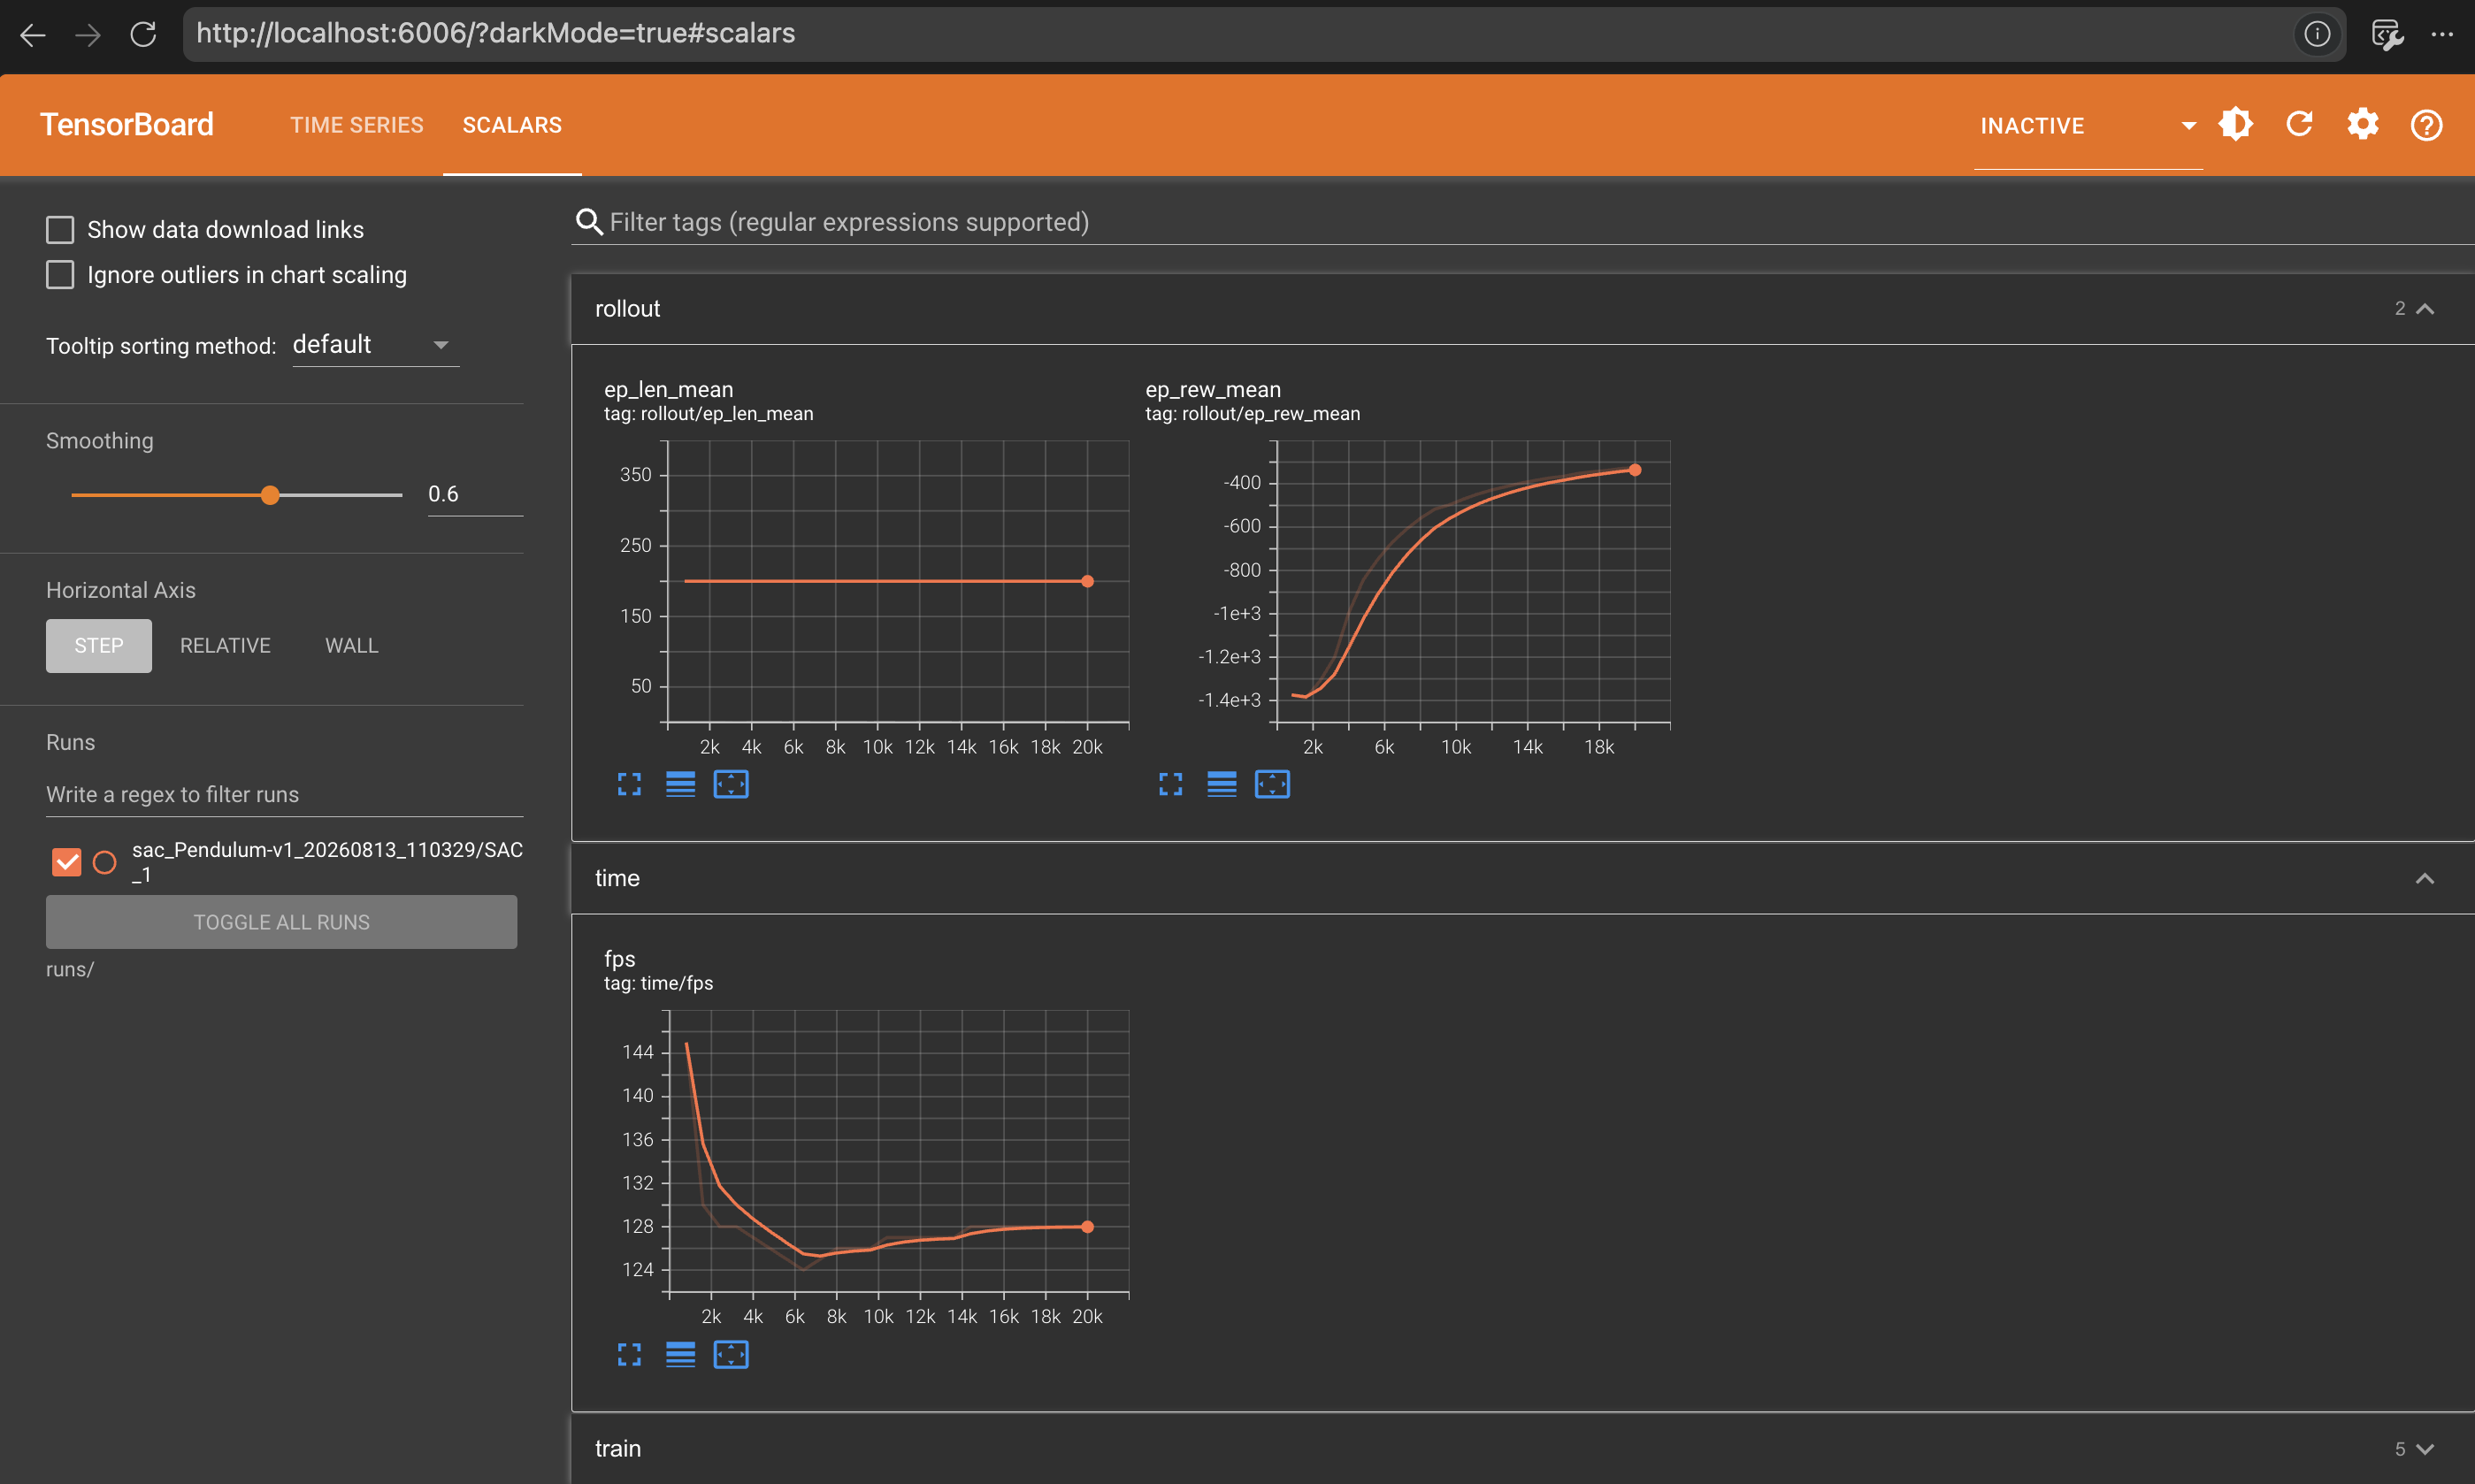
Task: Open the INACTIVE plugins dropdown
Action: pyautogui.click(x=2088, y=126)
